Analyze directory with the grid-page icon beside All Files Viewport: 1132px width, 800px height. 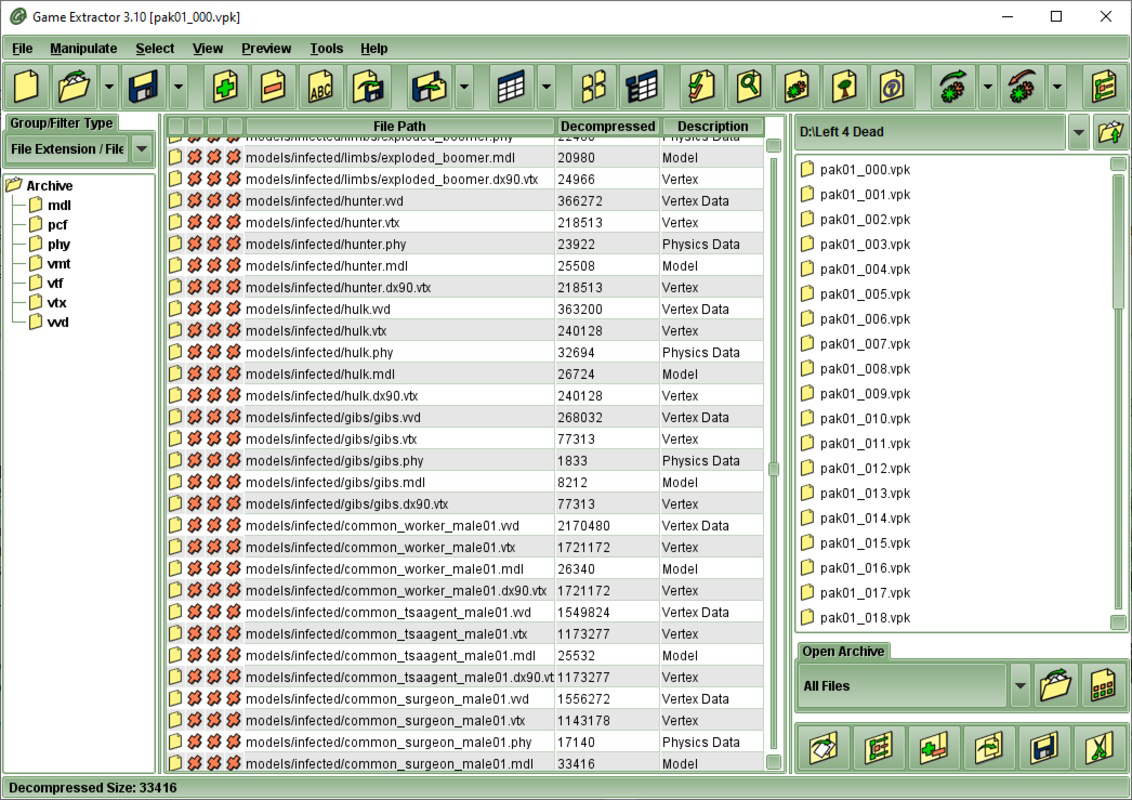coord(1103,686)
